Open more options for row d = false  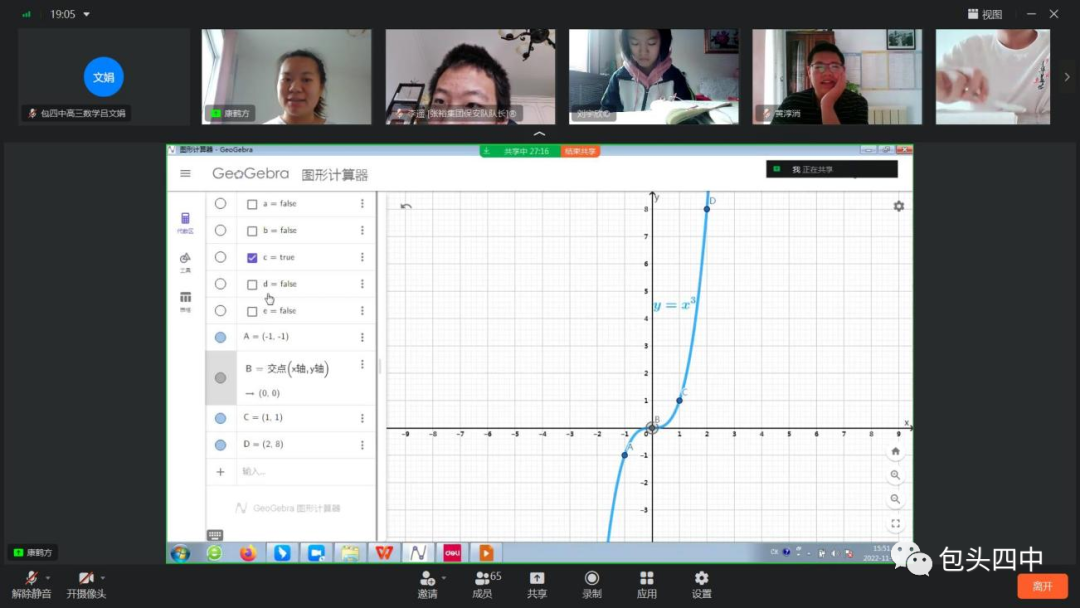point(362,284)
